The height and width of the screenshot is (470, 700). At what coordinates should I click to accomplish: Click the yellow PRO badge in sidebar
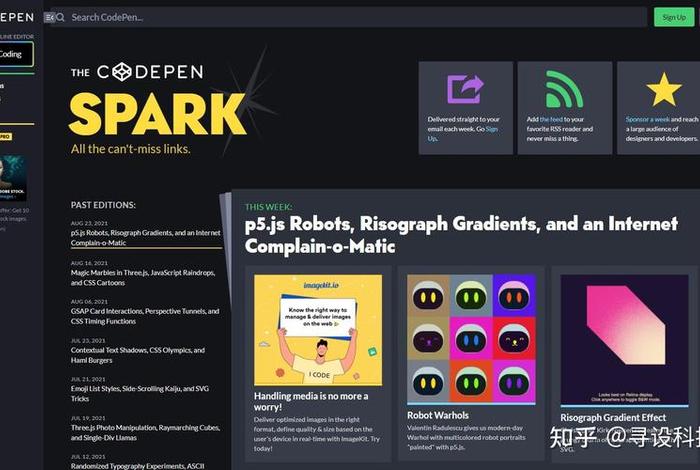(5, 137)
